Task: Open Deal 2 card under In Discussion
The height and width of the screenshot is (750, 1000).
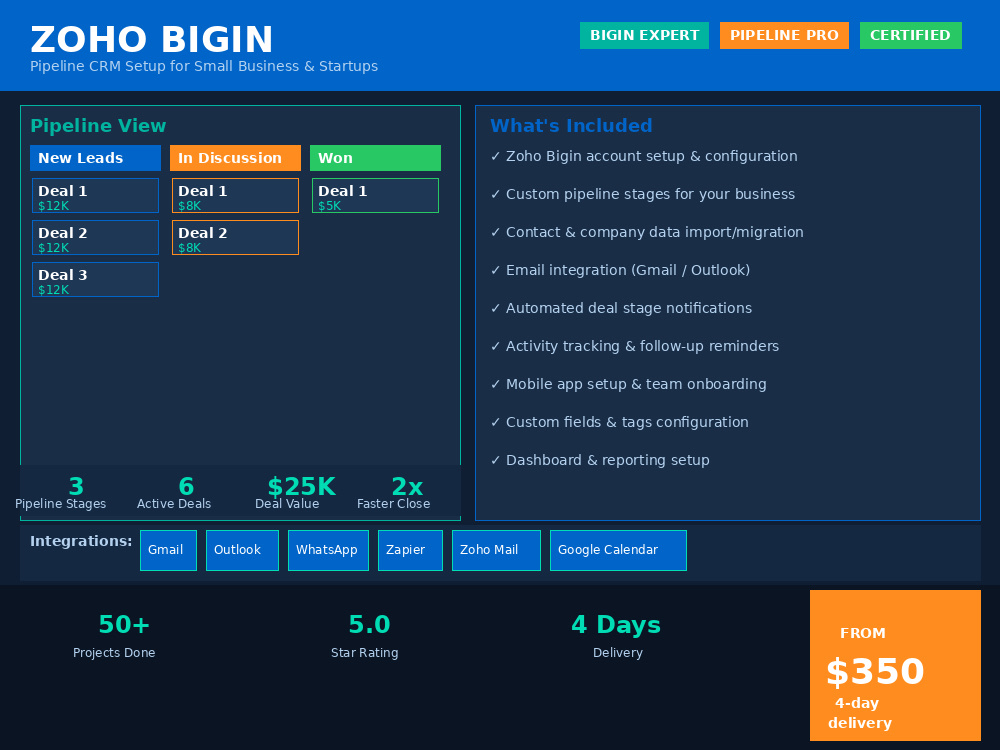Action: click(235, 237)
